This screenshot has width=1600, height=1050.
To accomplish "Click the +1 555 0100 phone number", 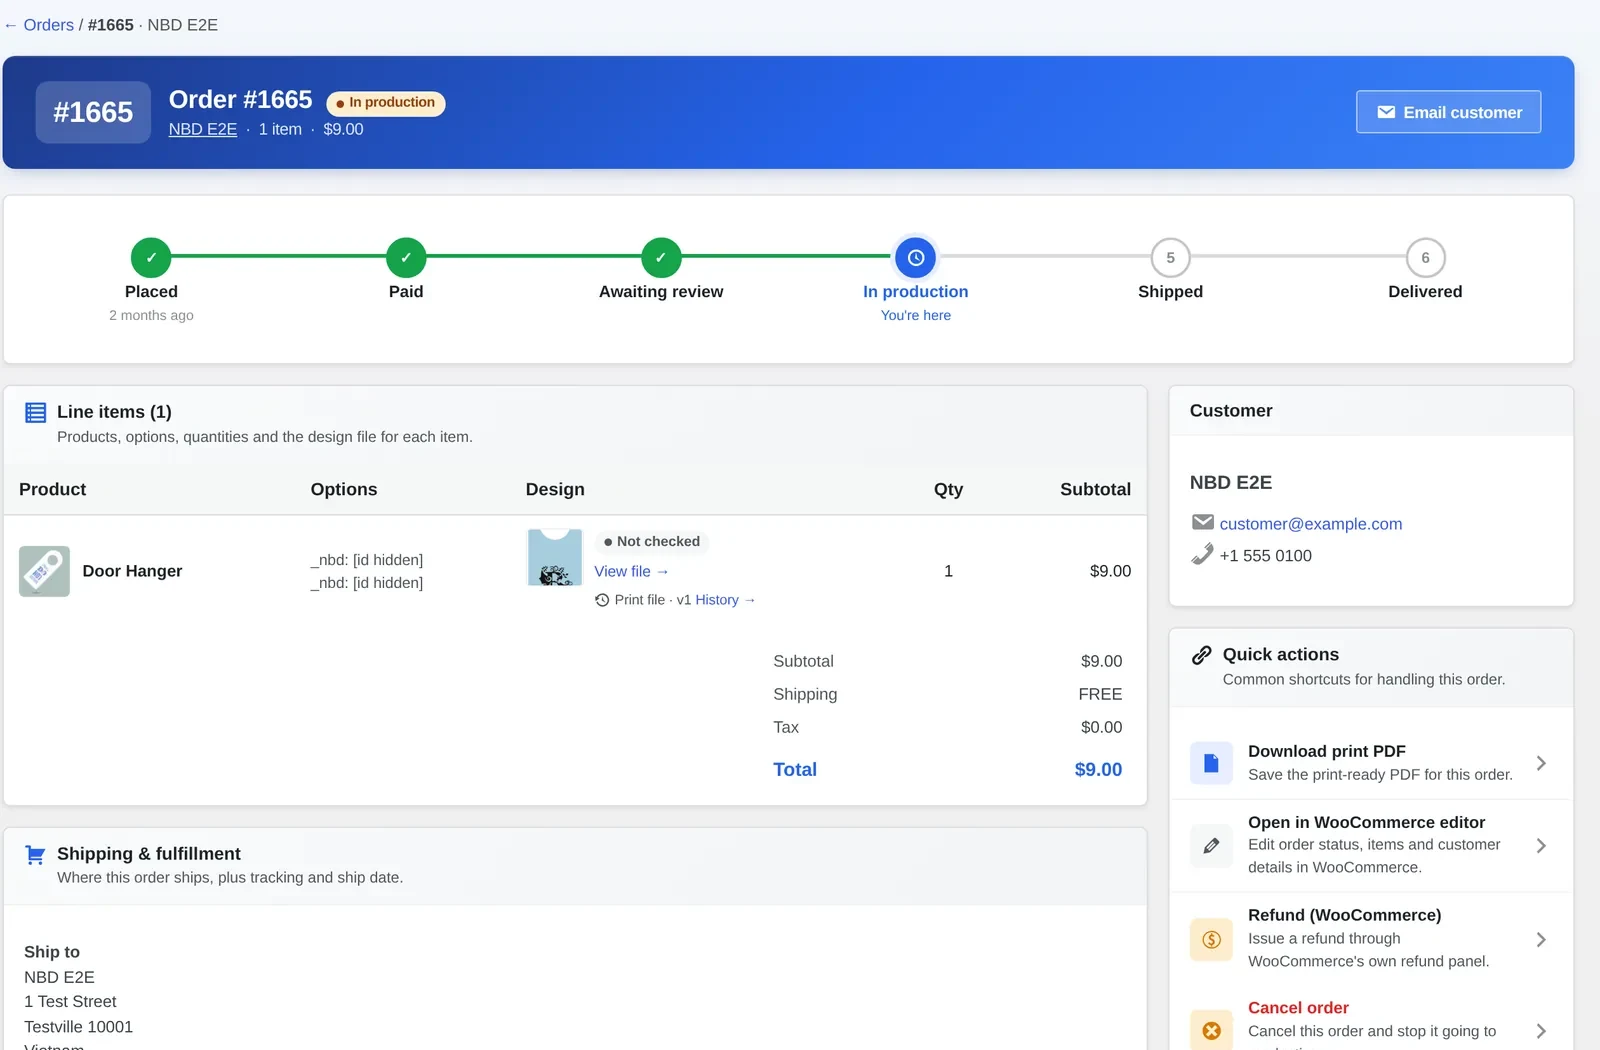I will tap(1265, 556).
